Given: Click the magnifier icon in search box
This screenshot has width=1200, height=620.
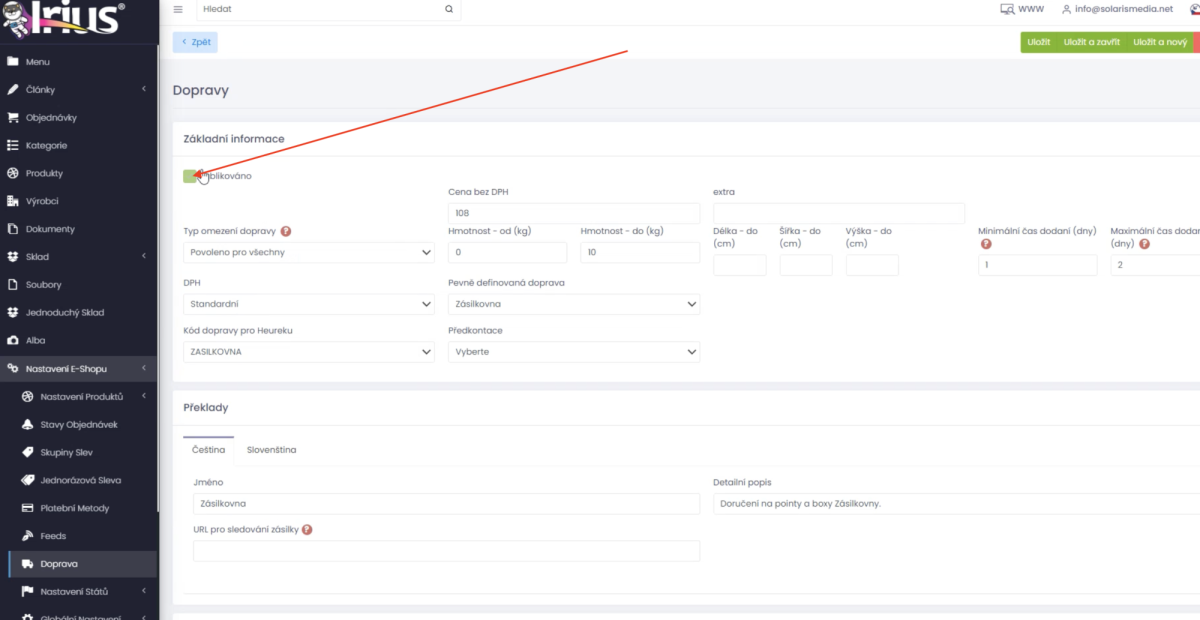Looking at the screenshot, I should (x=448, y=9).
